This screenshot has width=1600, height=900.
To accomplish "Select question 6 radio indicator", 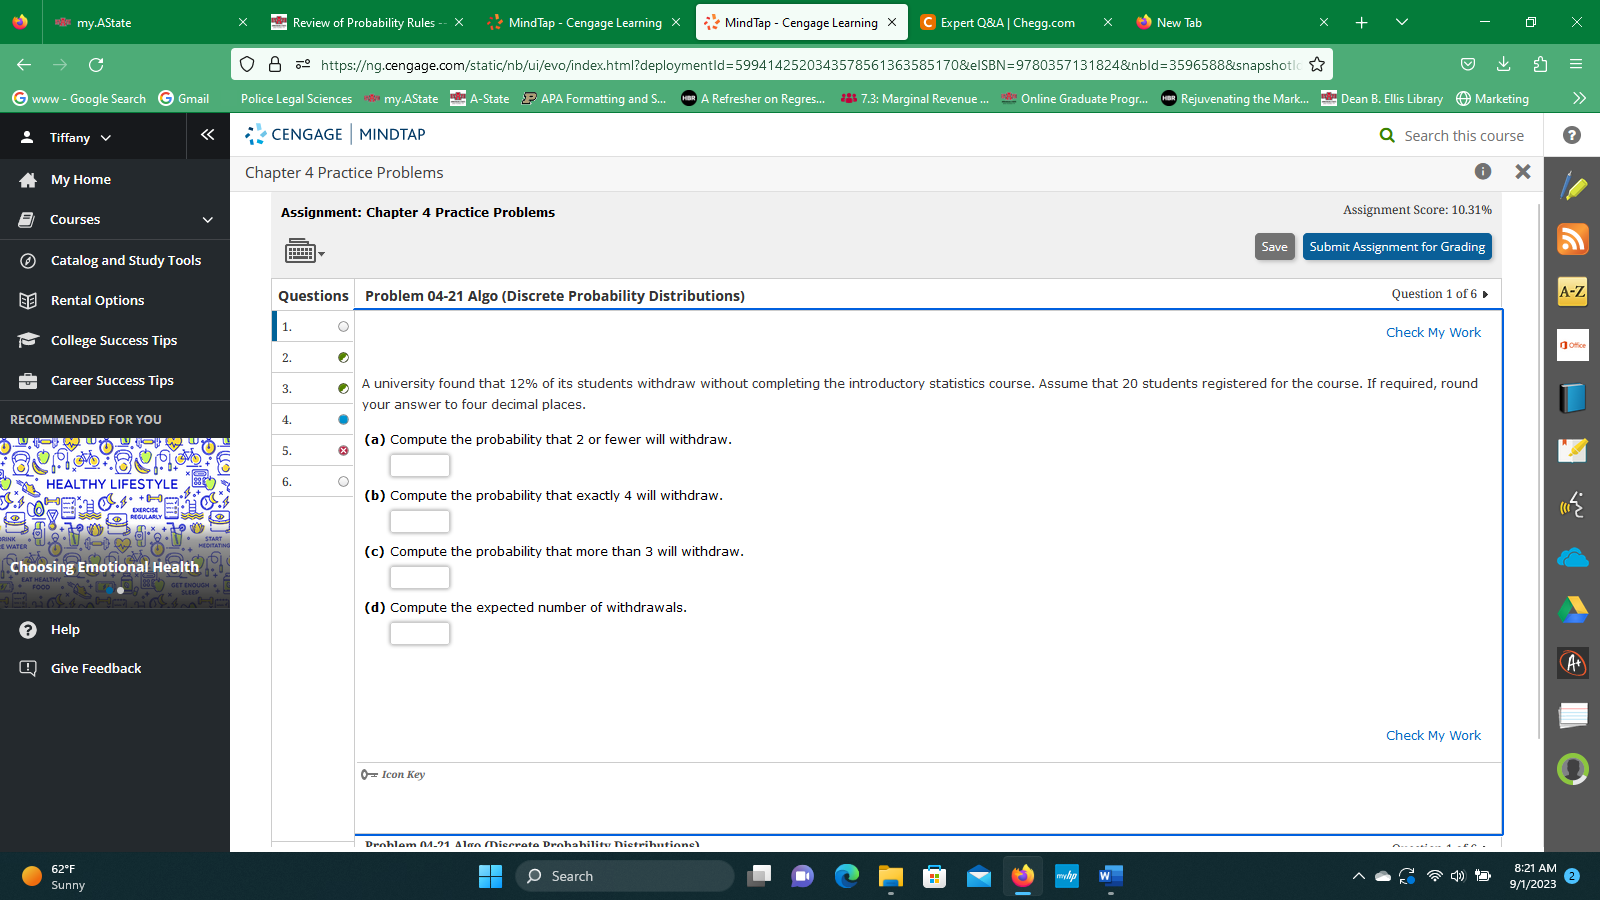I will 342,481.
